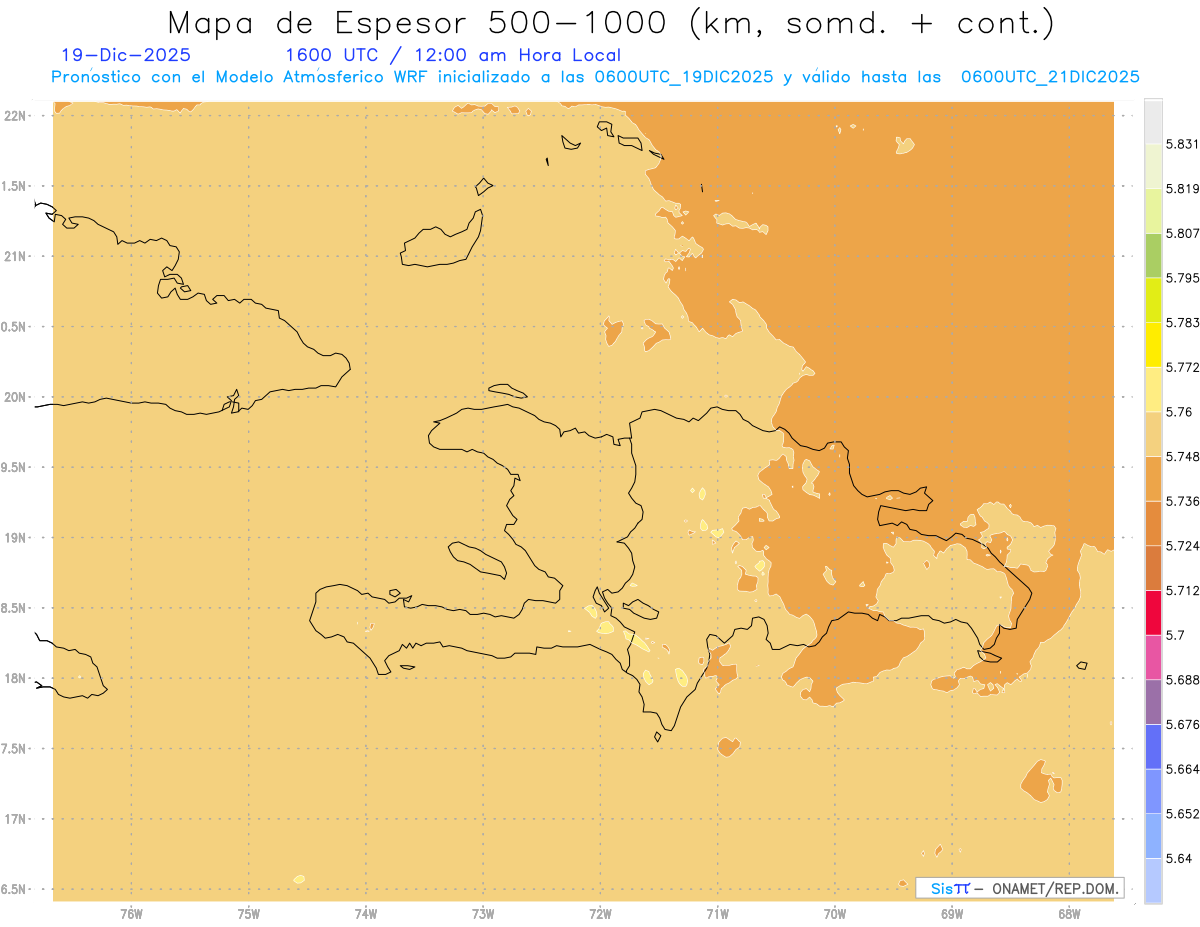Click the legend value 5.652
The image size is (1200, 927).
click(1183, 814)
